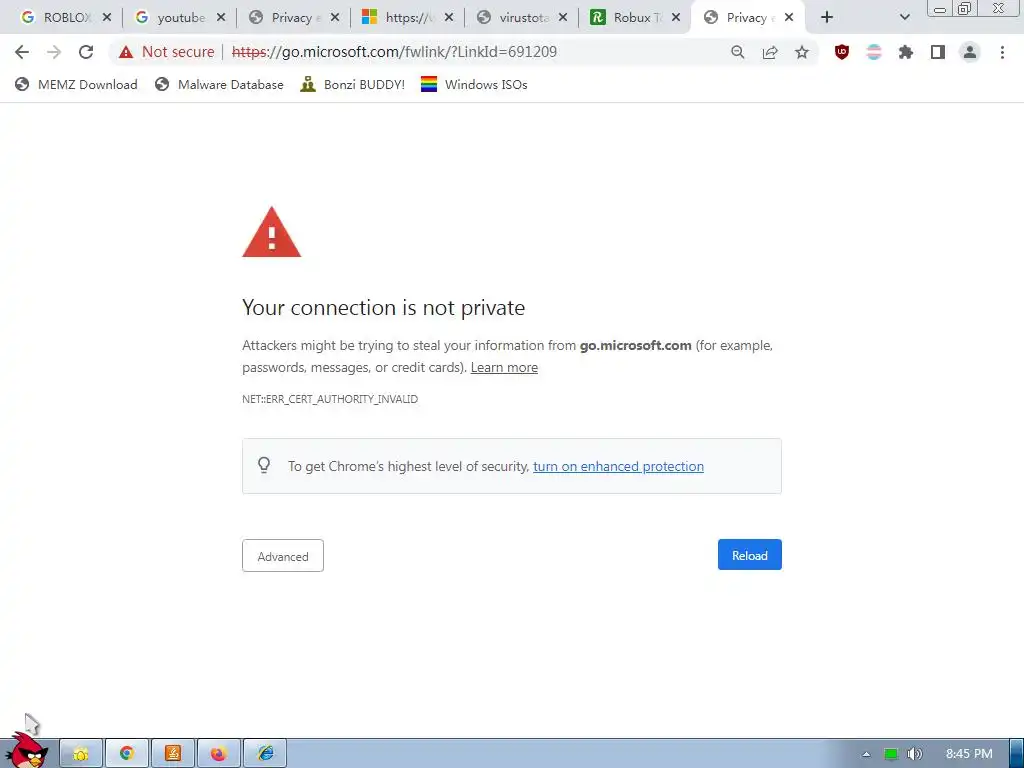Viewport: 1024px width, 768px height.
Task: Click turn on enhanced protection link
Action: coord(618,466)
